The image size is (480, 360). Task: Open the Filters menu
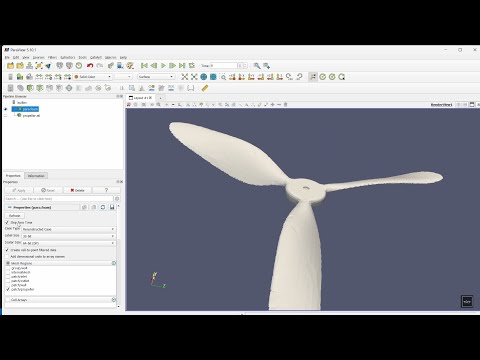pos(52,57)
